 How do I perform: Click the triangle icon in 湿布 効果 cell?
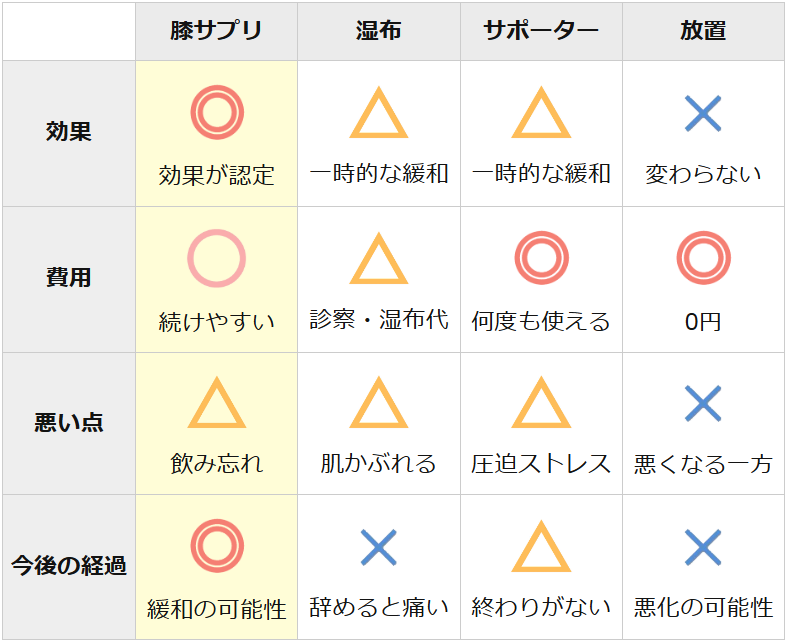click(x=379, y=115)
